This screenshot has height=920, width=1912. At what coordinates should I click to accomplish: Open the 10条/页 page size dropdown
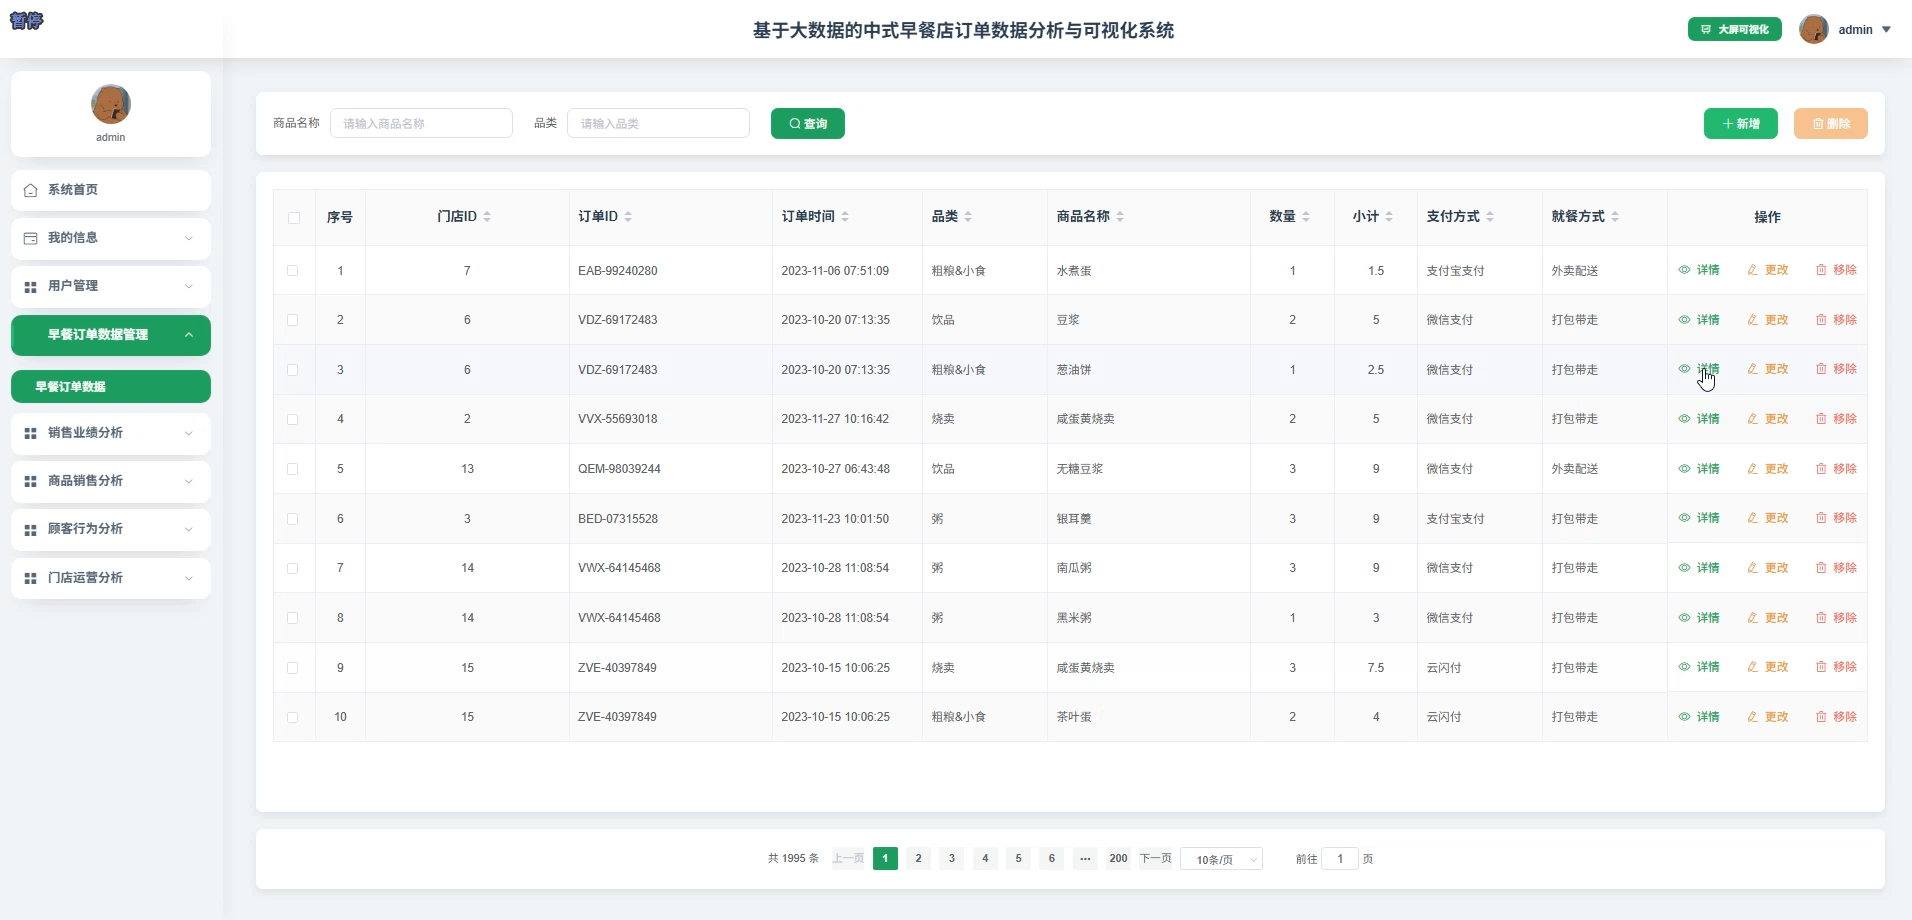[x=1222, y=859]
